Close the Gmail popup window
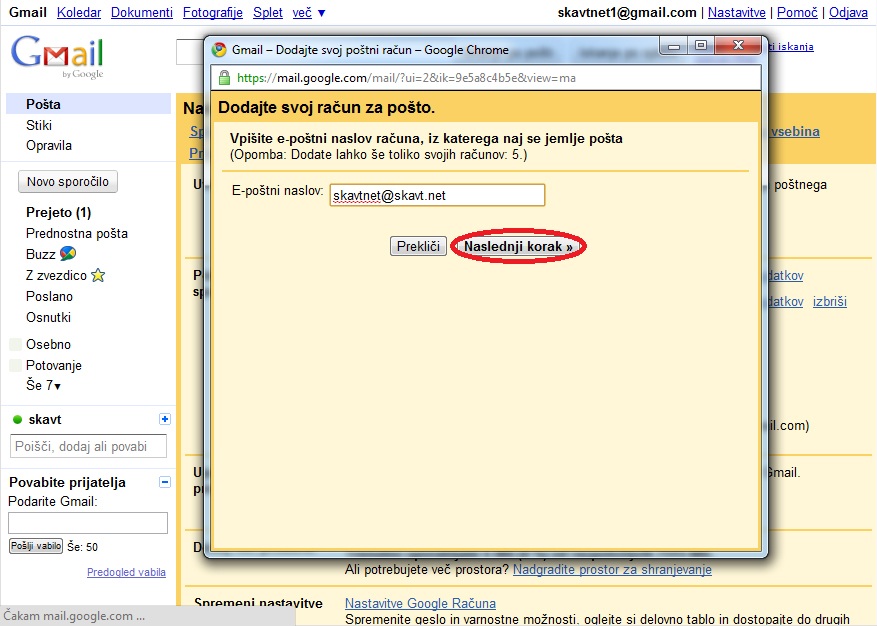The image size is (877, 626). [x=738, y=46]
